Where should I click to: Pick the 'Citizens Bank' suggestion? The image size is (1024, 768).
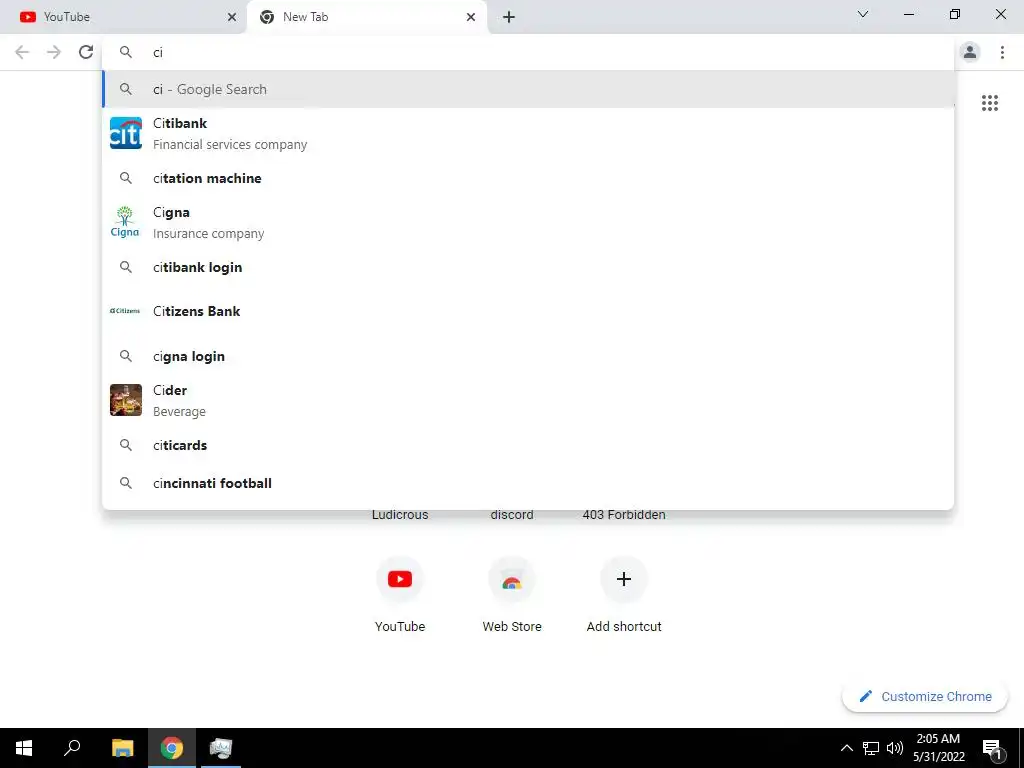click(528, 311)
